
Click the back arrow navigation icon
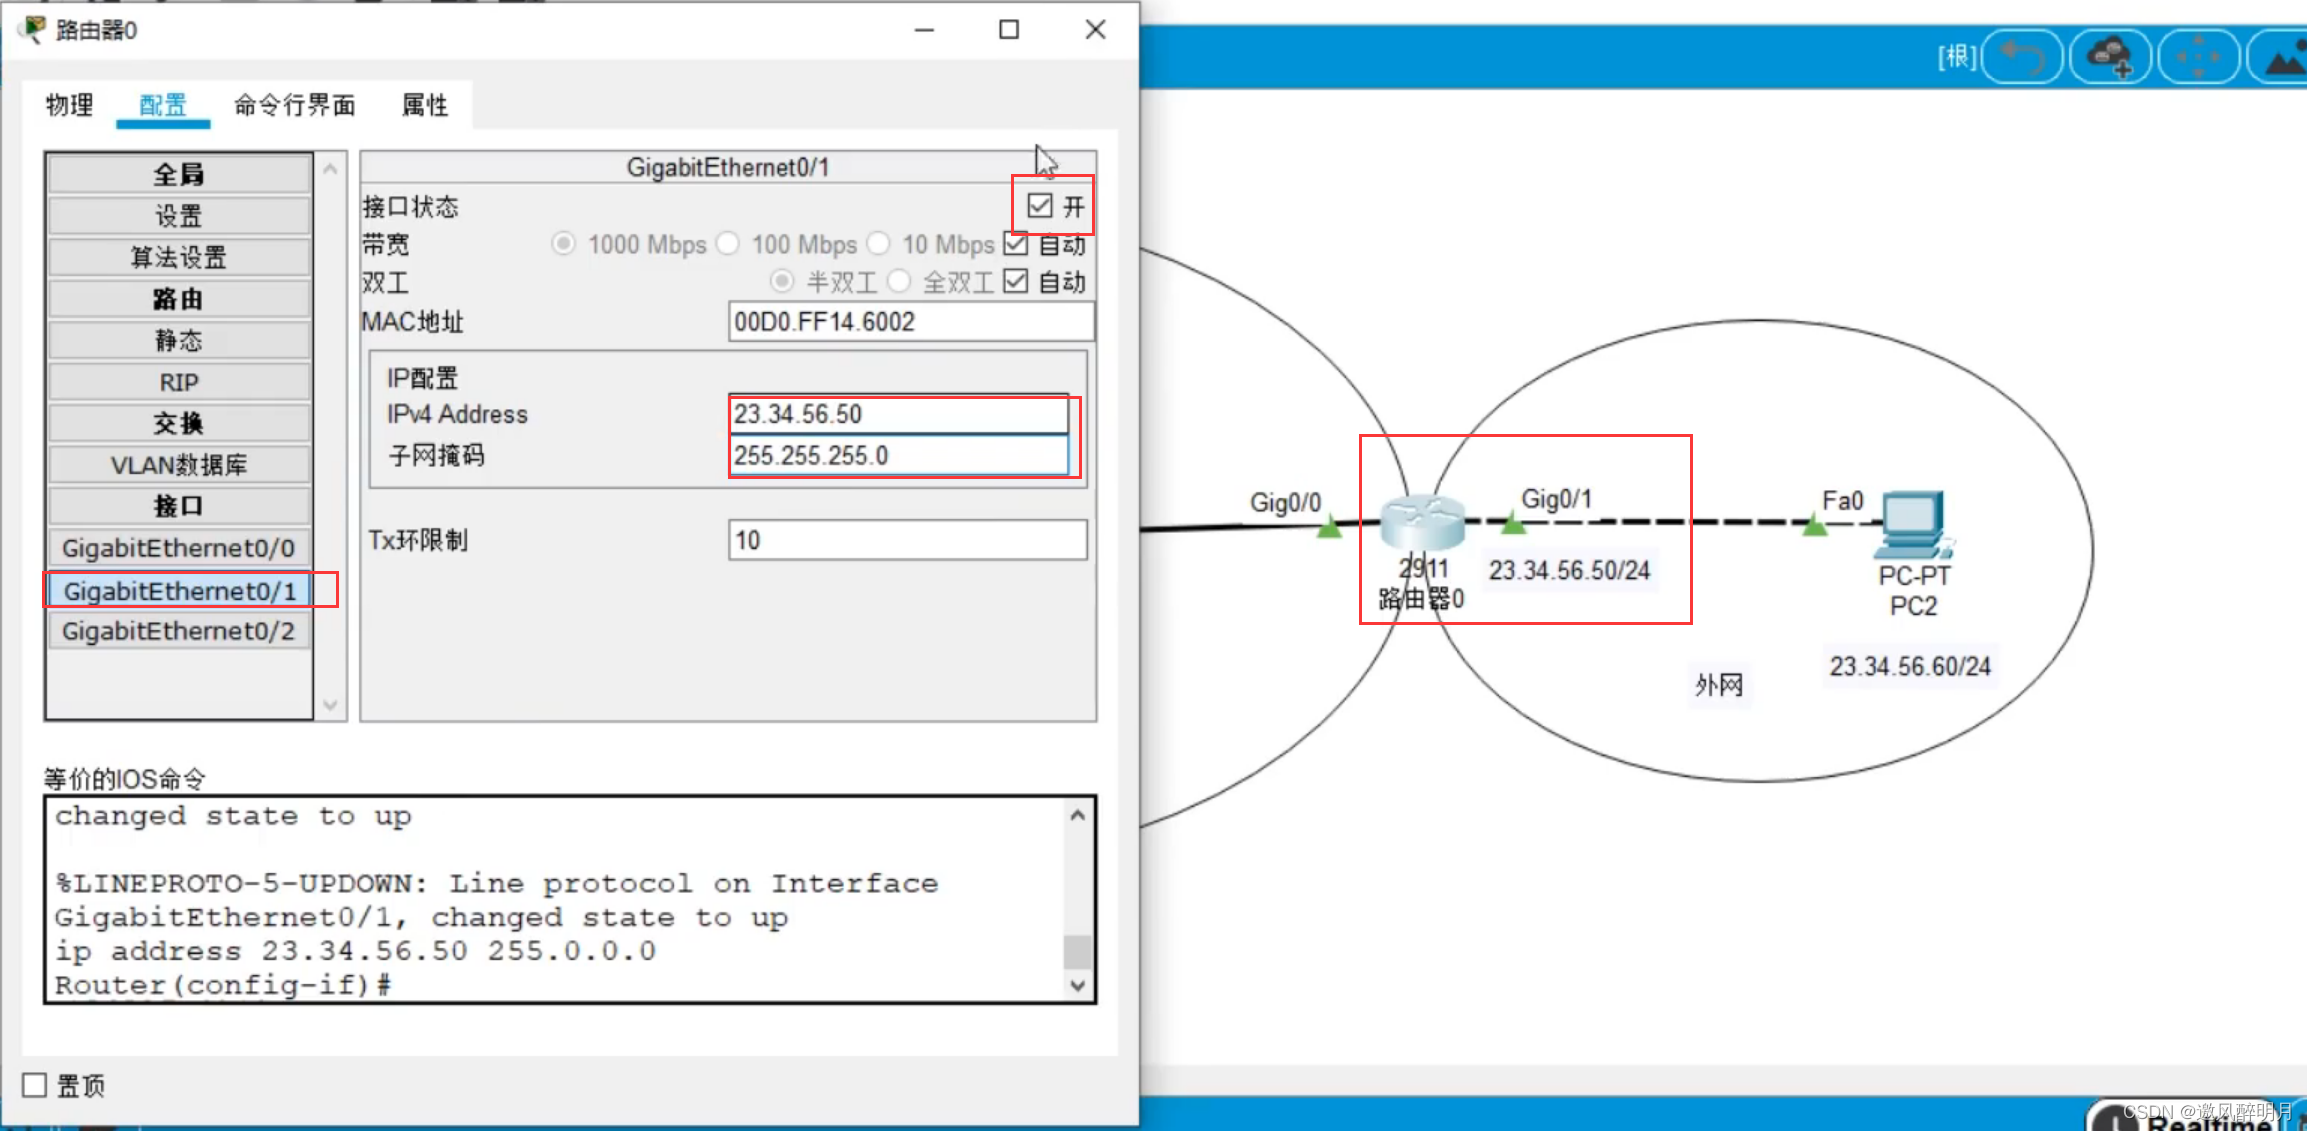(2022, 57)
